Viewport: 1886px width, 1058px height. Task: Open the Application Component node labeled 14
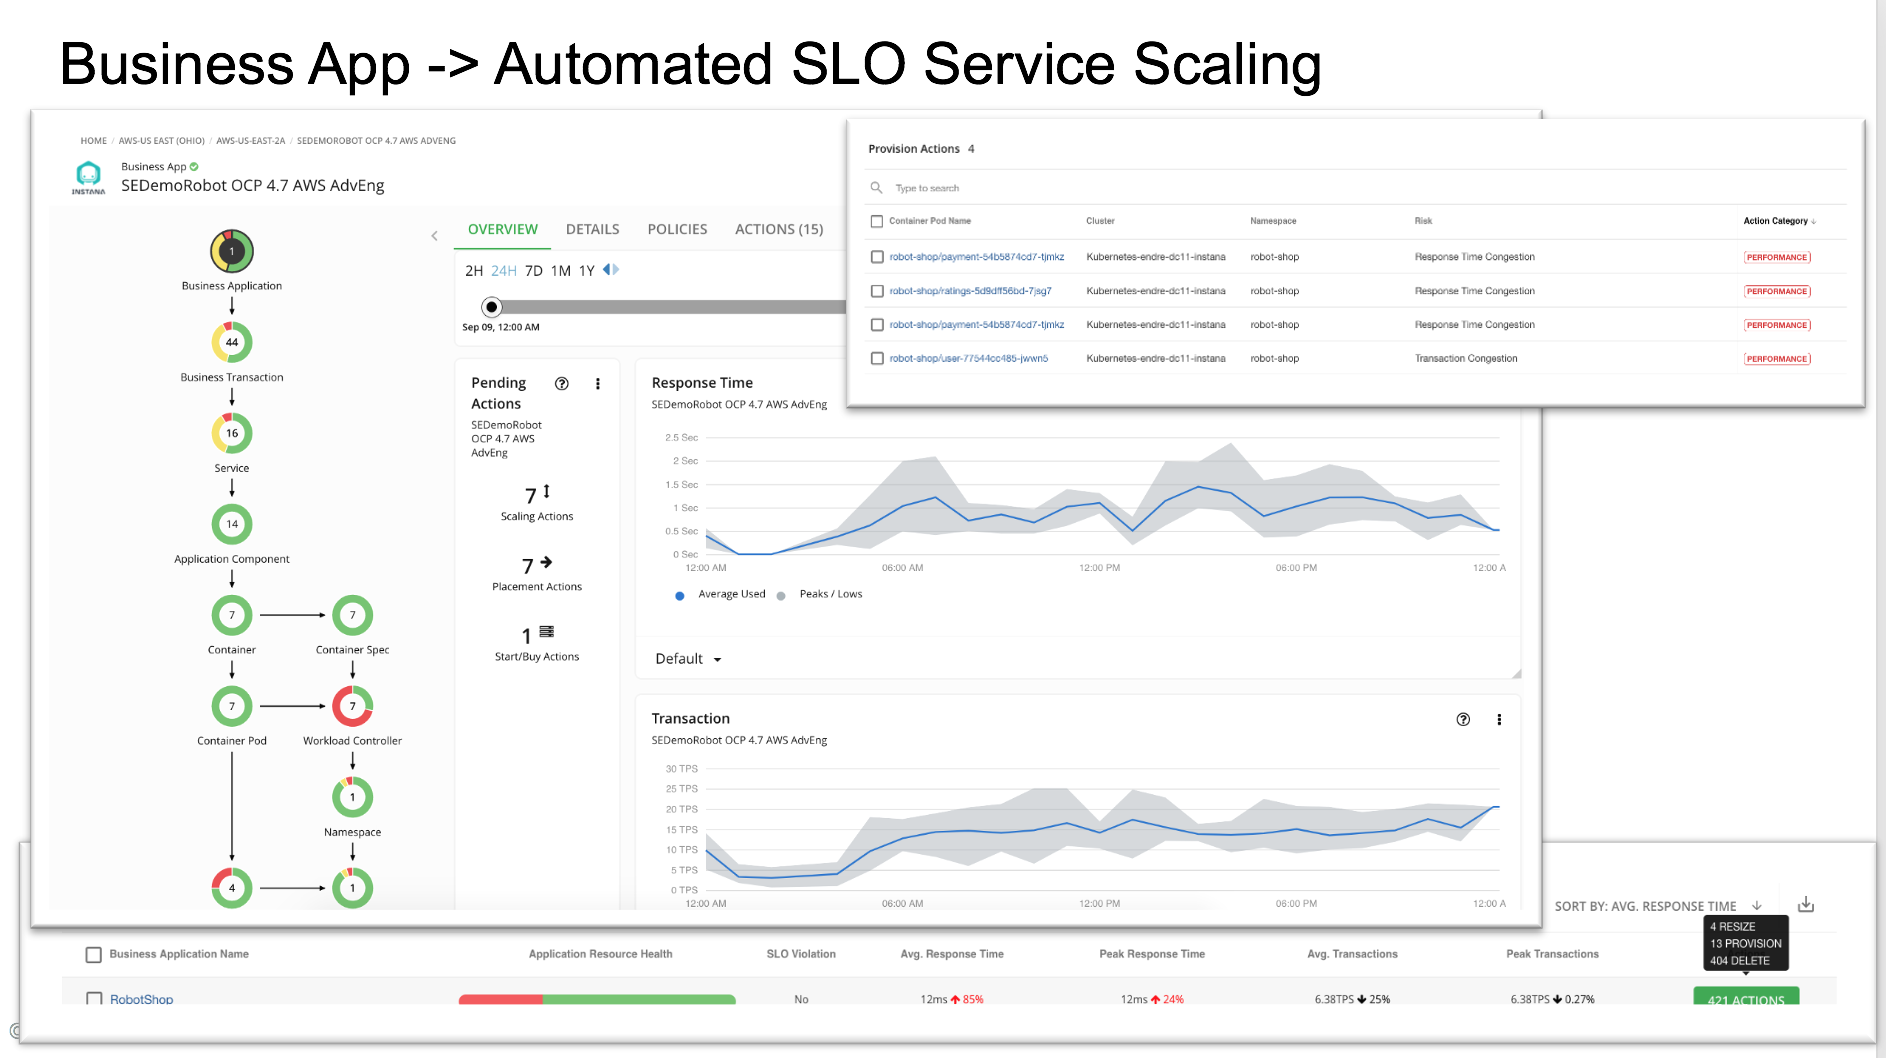pyautogui.click(x=232, y=524)
